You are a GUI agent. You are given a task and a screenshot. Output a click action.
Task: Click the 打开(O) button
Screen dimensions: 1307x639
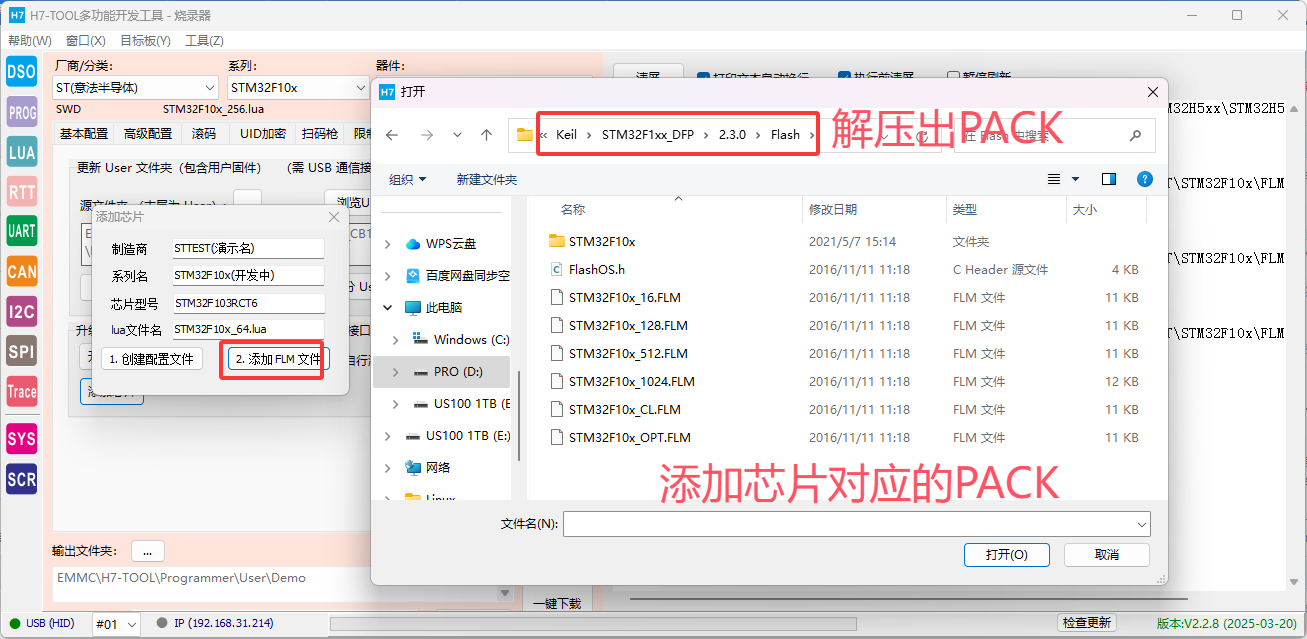[1006, 555]
